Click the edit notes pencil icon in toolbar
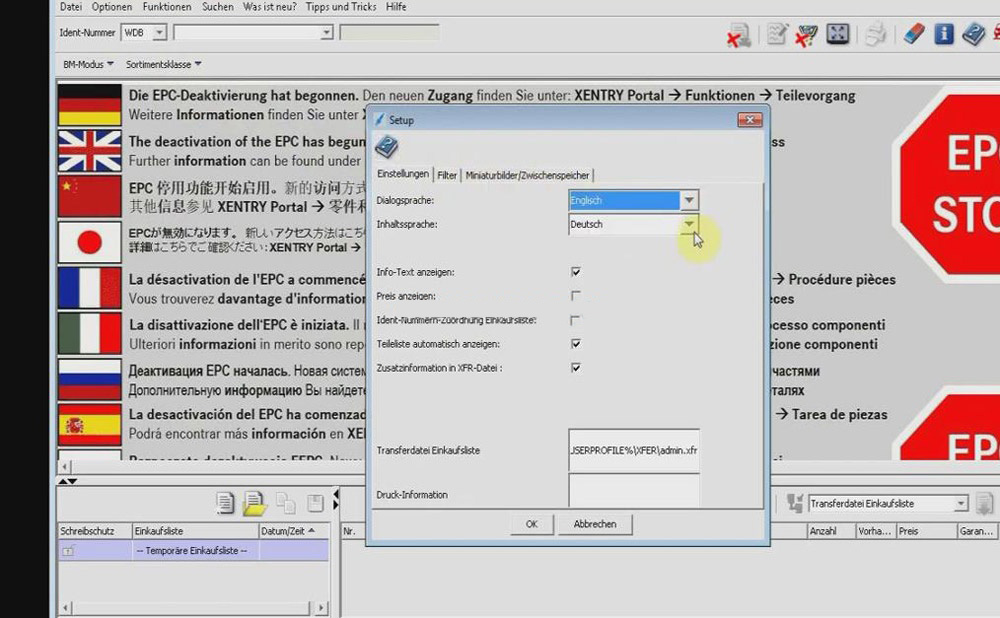1000x618 pixels. click(776, 33)
